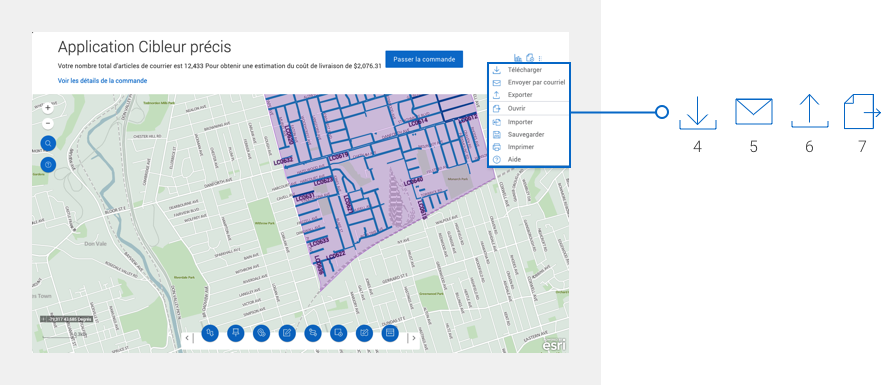
Task: Click the up-down arrows tool in bottom toolbar
Action: point(210,333)
